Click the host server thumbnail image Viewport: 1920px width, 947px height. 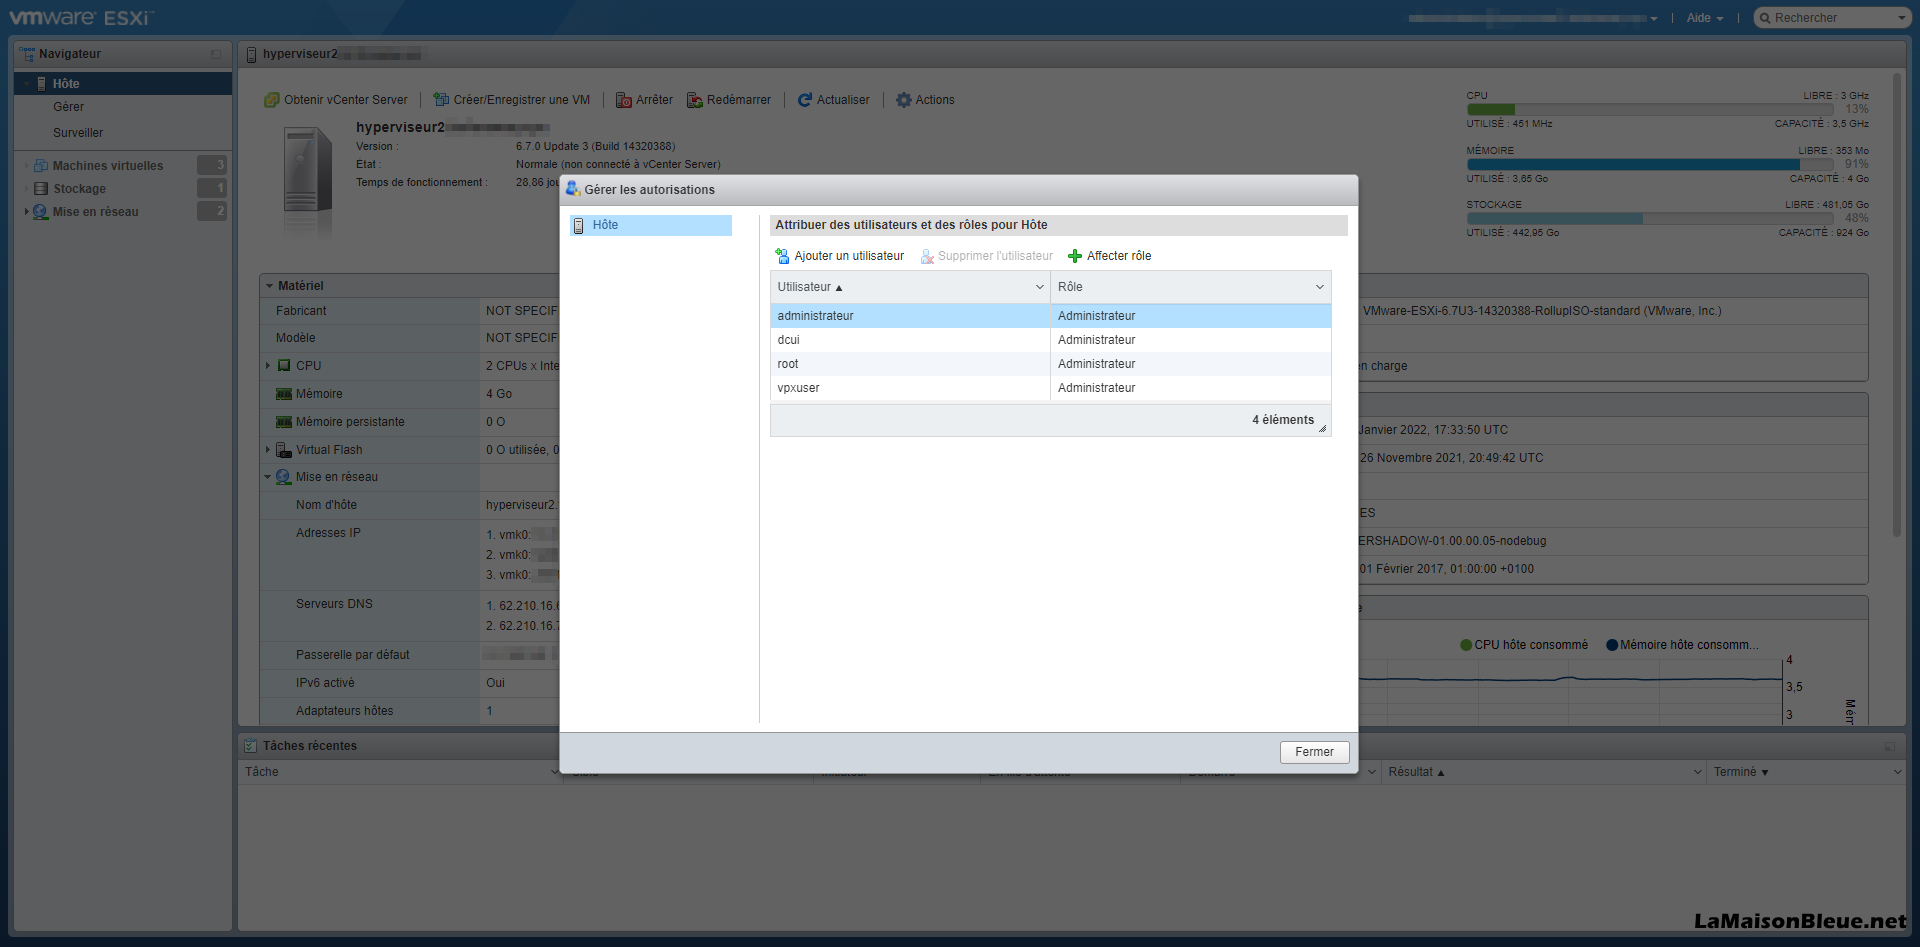tap(307, 180)
